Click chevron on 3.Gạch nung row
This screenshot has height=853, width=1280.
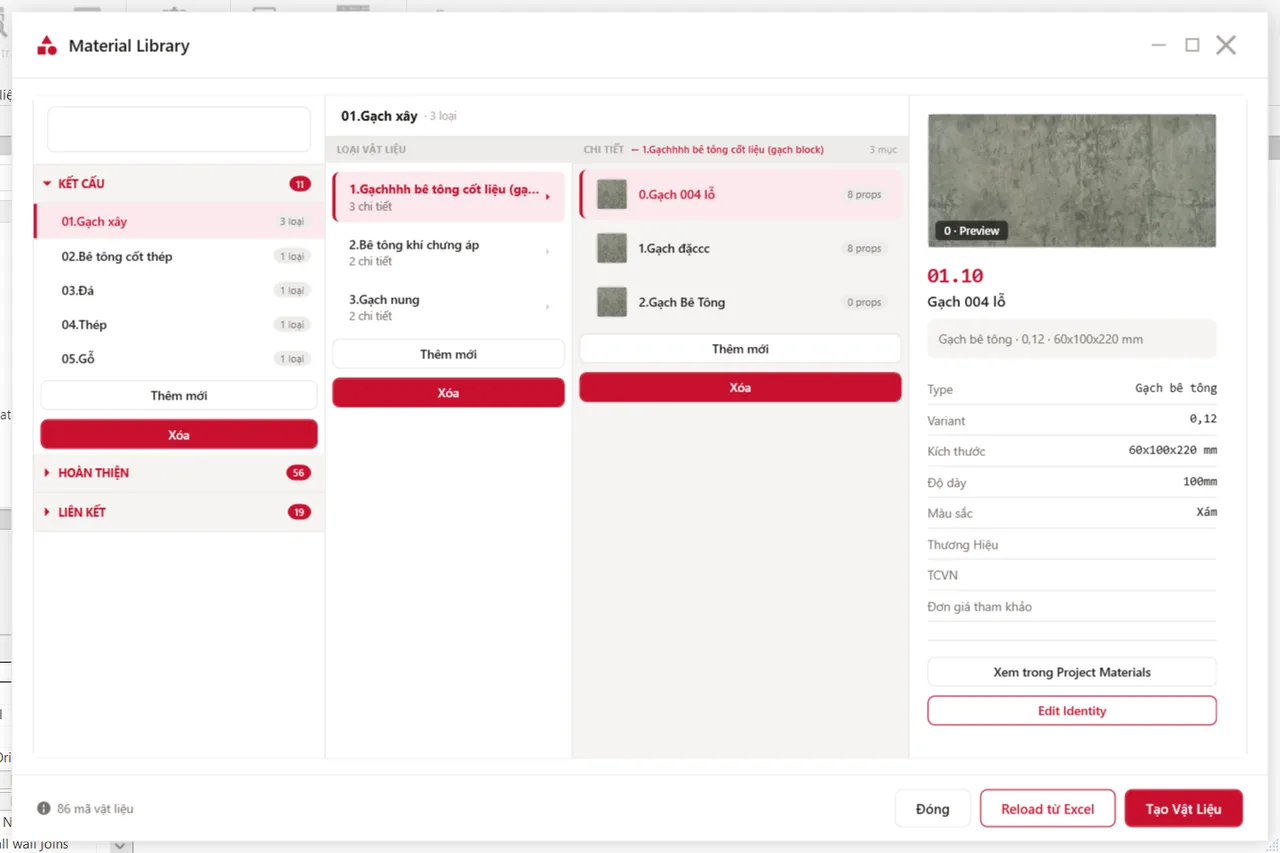(547, 307)
